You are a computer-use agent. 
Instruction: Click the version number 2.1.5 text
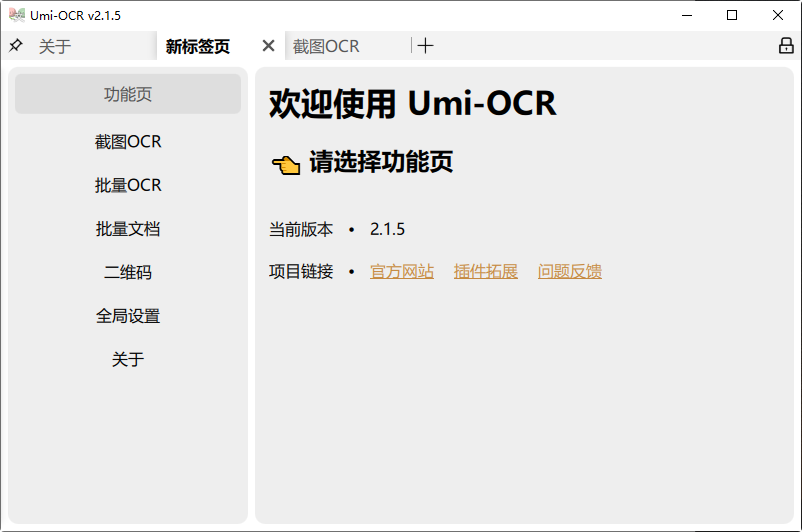pos(387,229)
